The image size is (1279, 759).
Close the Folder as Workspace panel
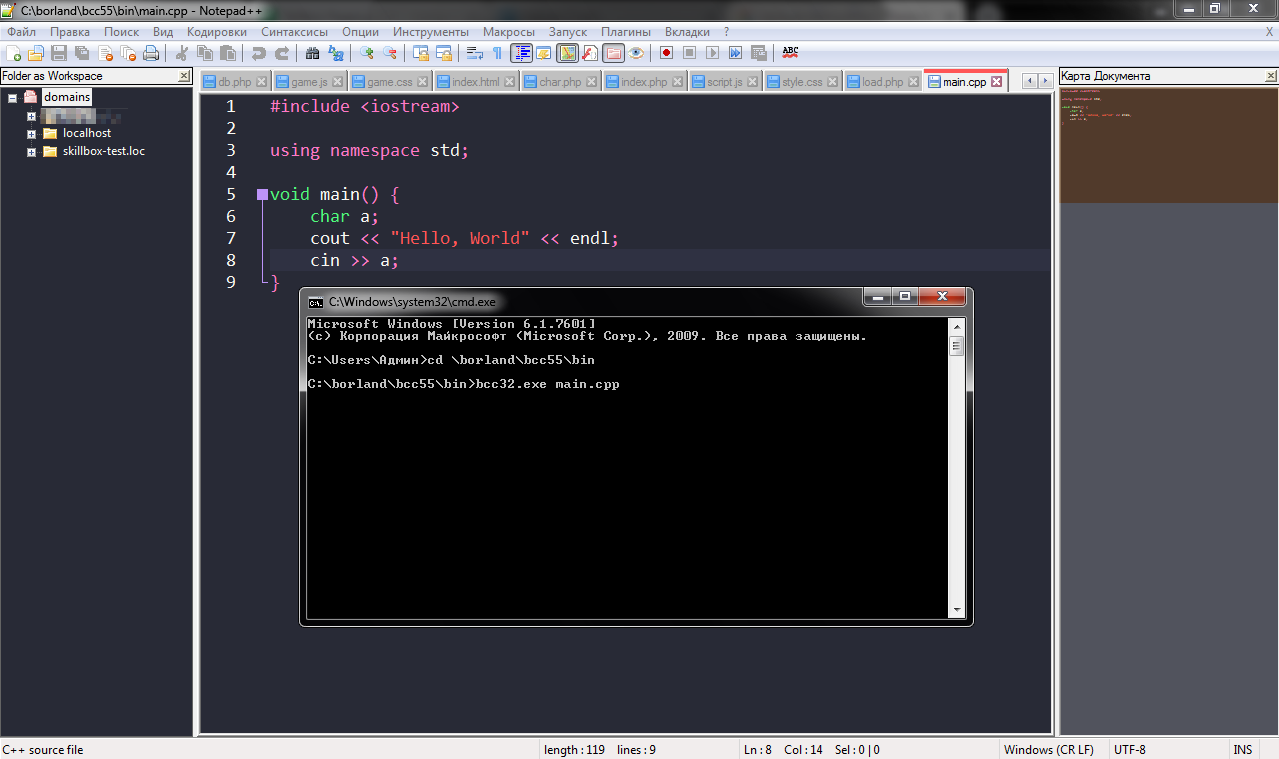184,76
